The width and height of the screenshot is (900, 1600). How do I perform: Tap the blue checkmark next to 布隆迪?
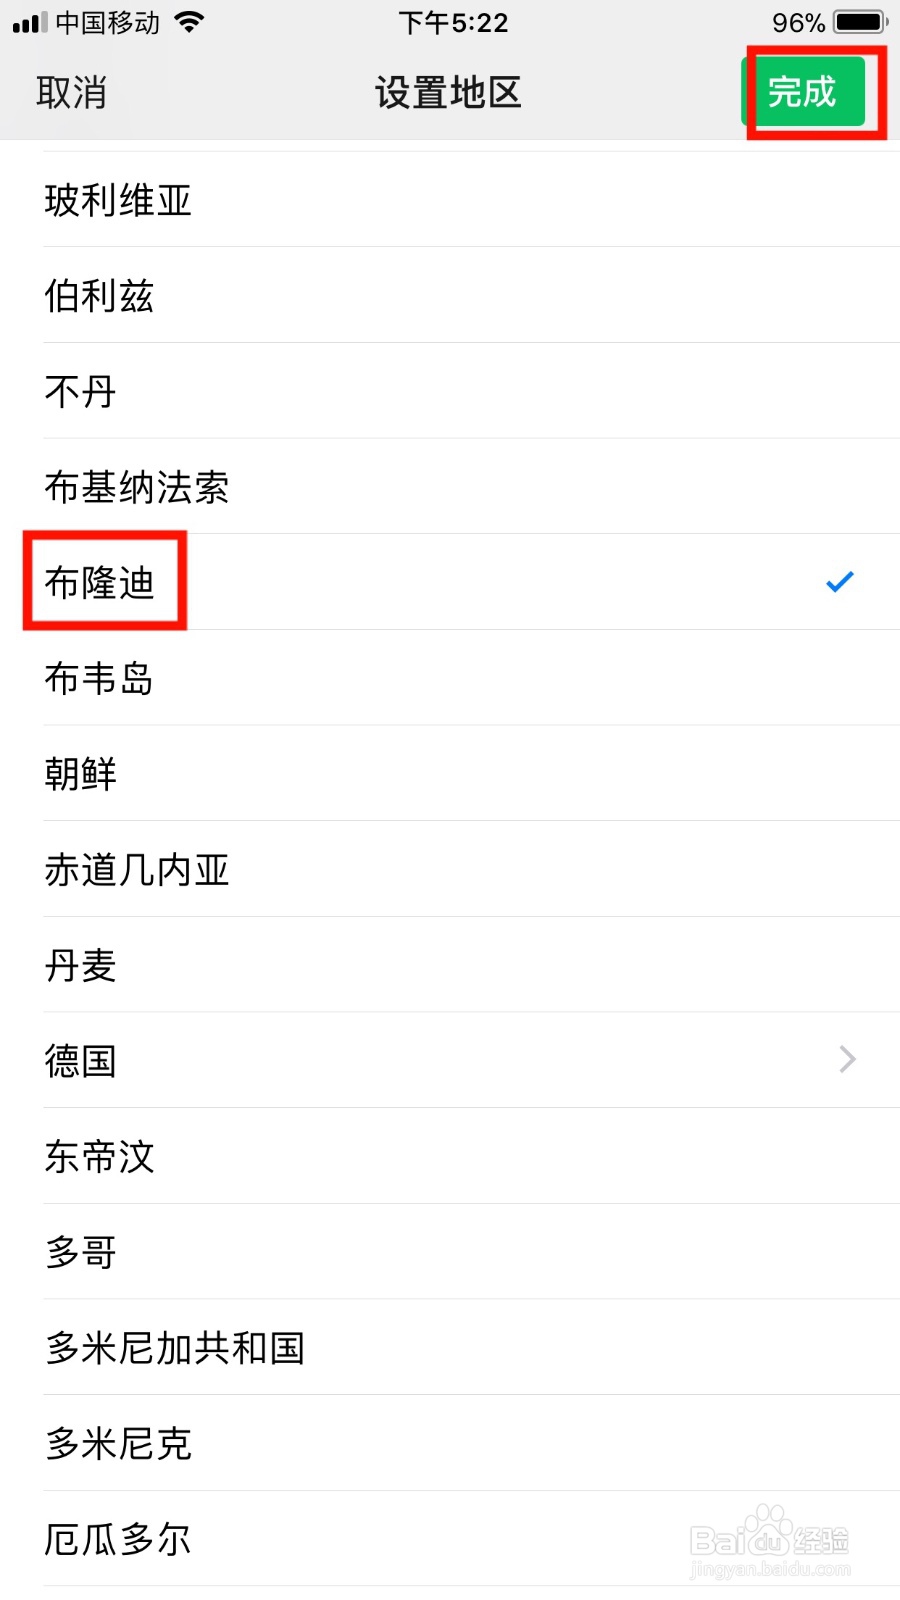840,581
